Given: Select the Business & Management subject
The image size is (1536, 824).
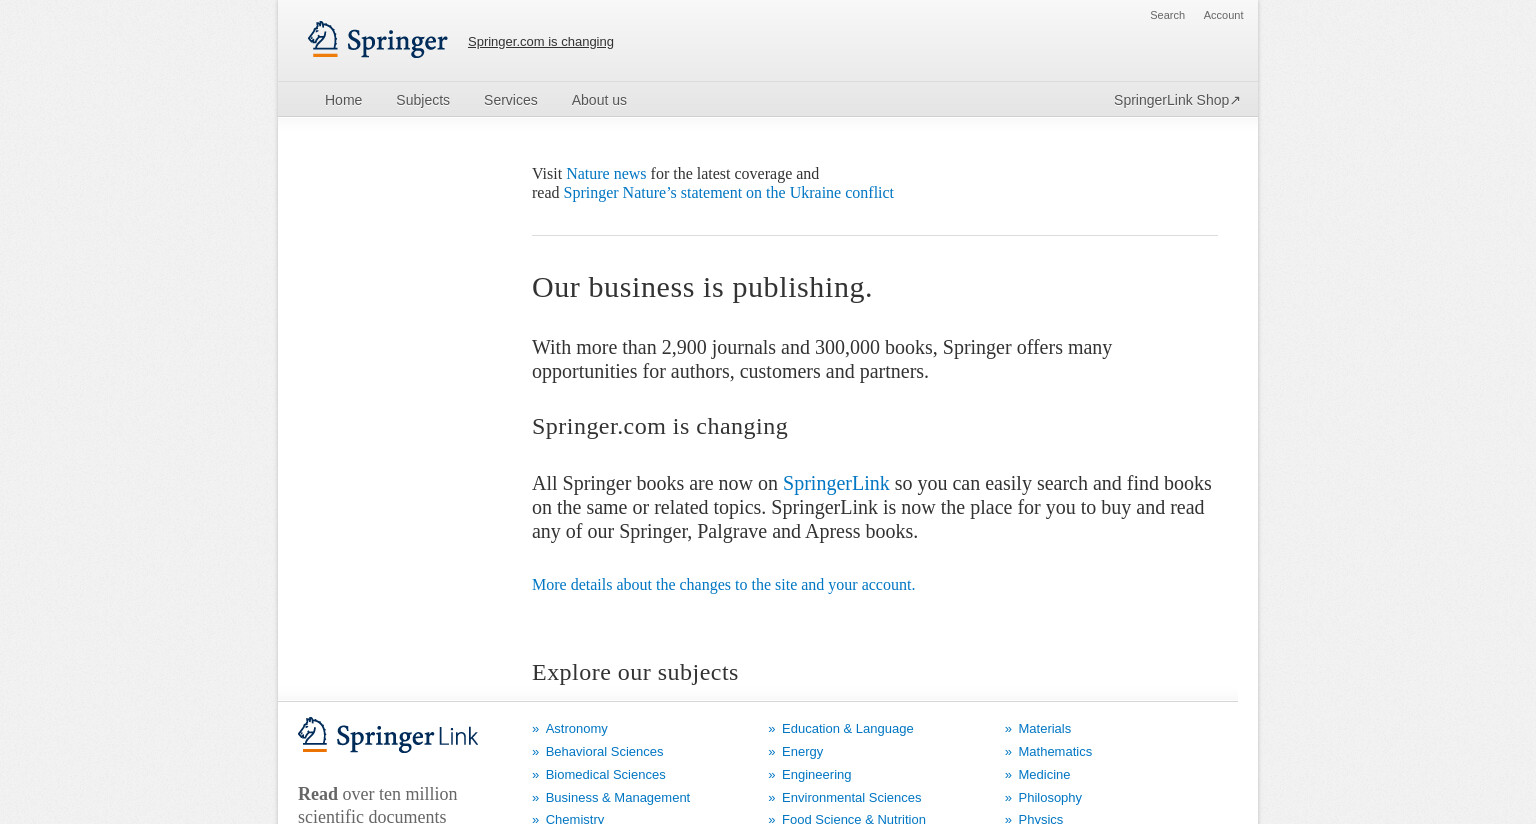Looking at the screenshot, I should pyautogui.click(x=617, y=797).
